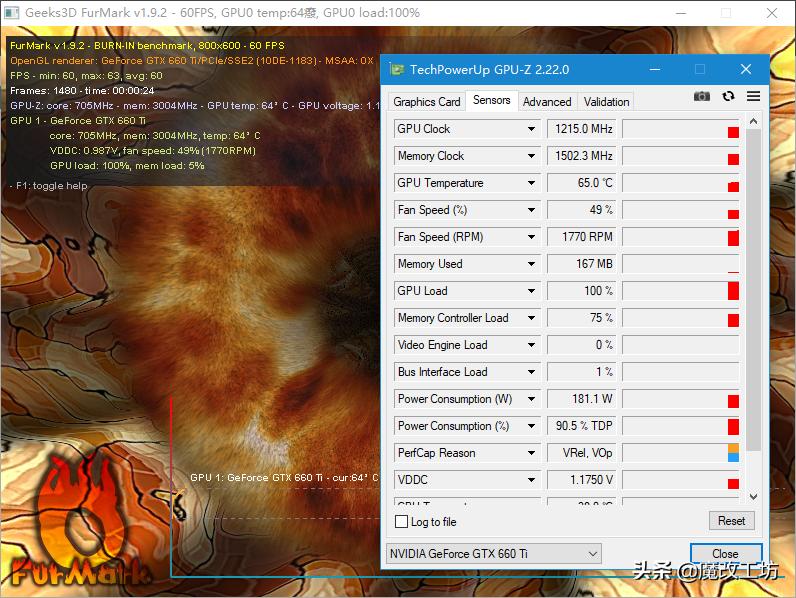Open the GPU Temperature sensor dropdown
796x598 pixels.
click(x=531, y=183)
